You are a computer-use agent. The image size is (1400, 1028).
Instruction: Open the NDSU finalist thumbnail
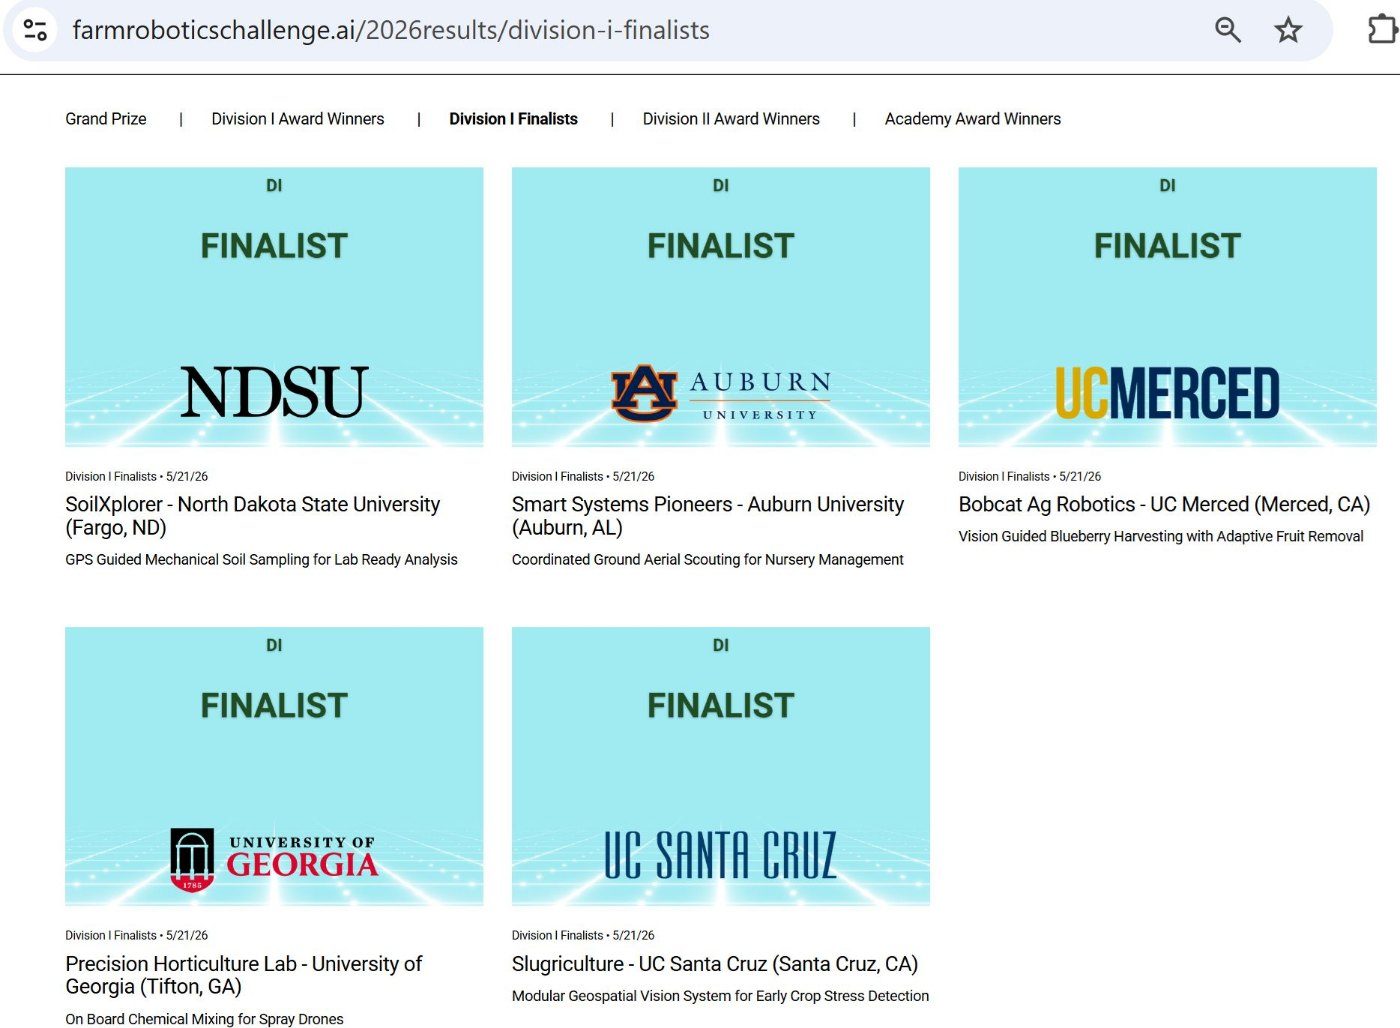tap(274, 306)
